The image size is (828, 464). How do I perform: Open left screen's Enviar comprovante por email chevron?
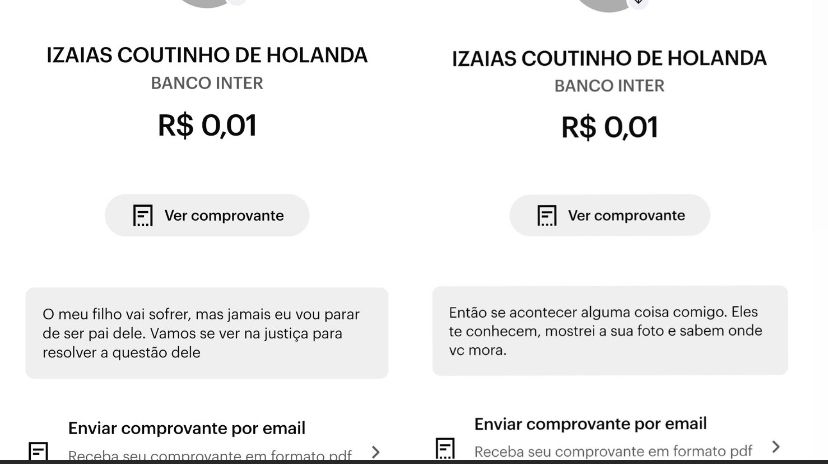pyautogui.click(x=376, y=452)
